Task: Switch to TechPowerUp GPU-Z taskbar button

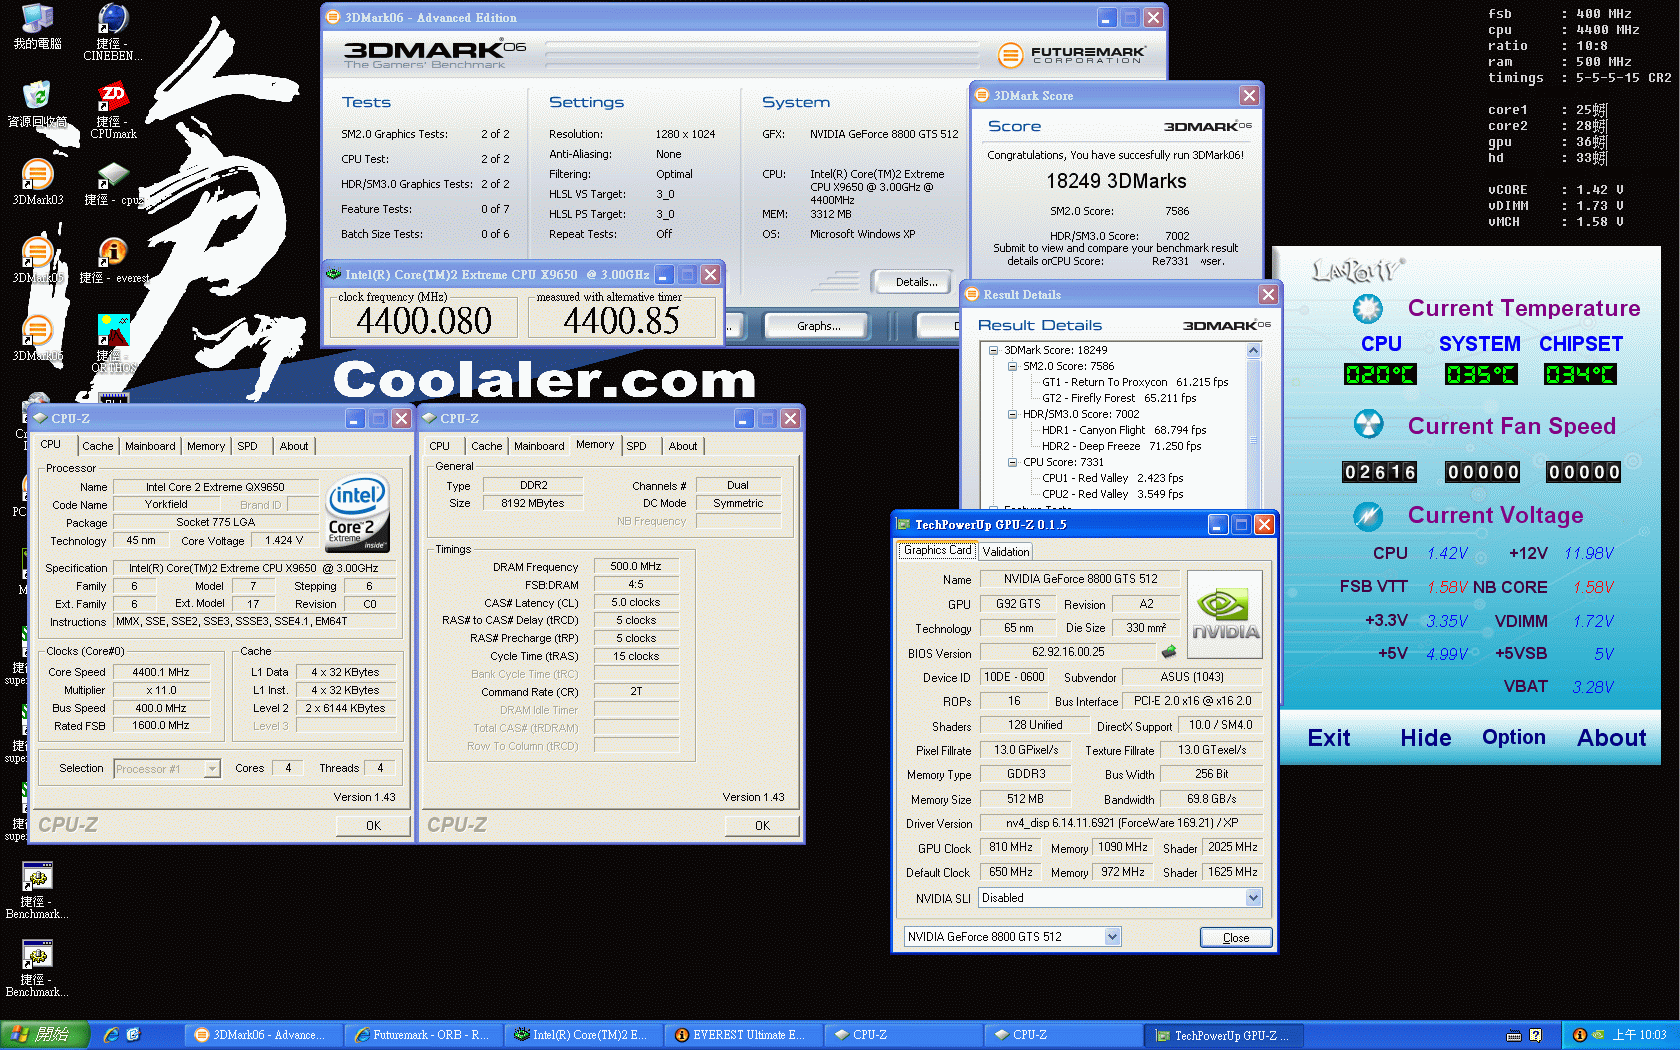Action: (x=1222, y=1035)
